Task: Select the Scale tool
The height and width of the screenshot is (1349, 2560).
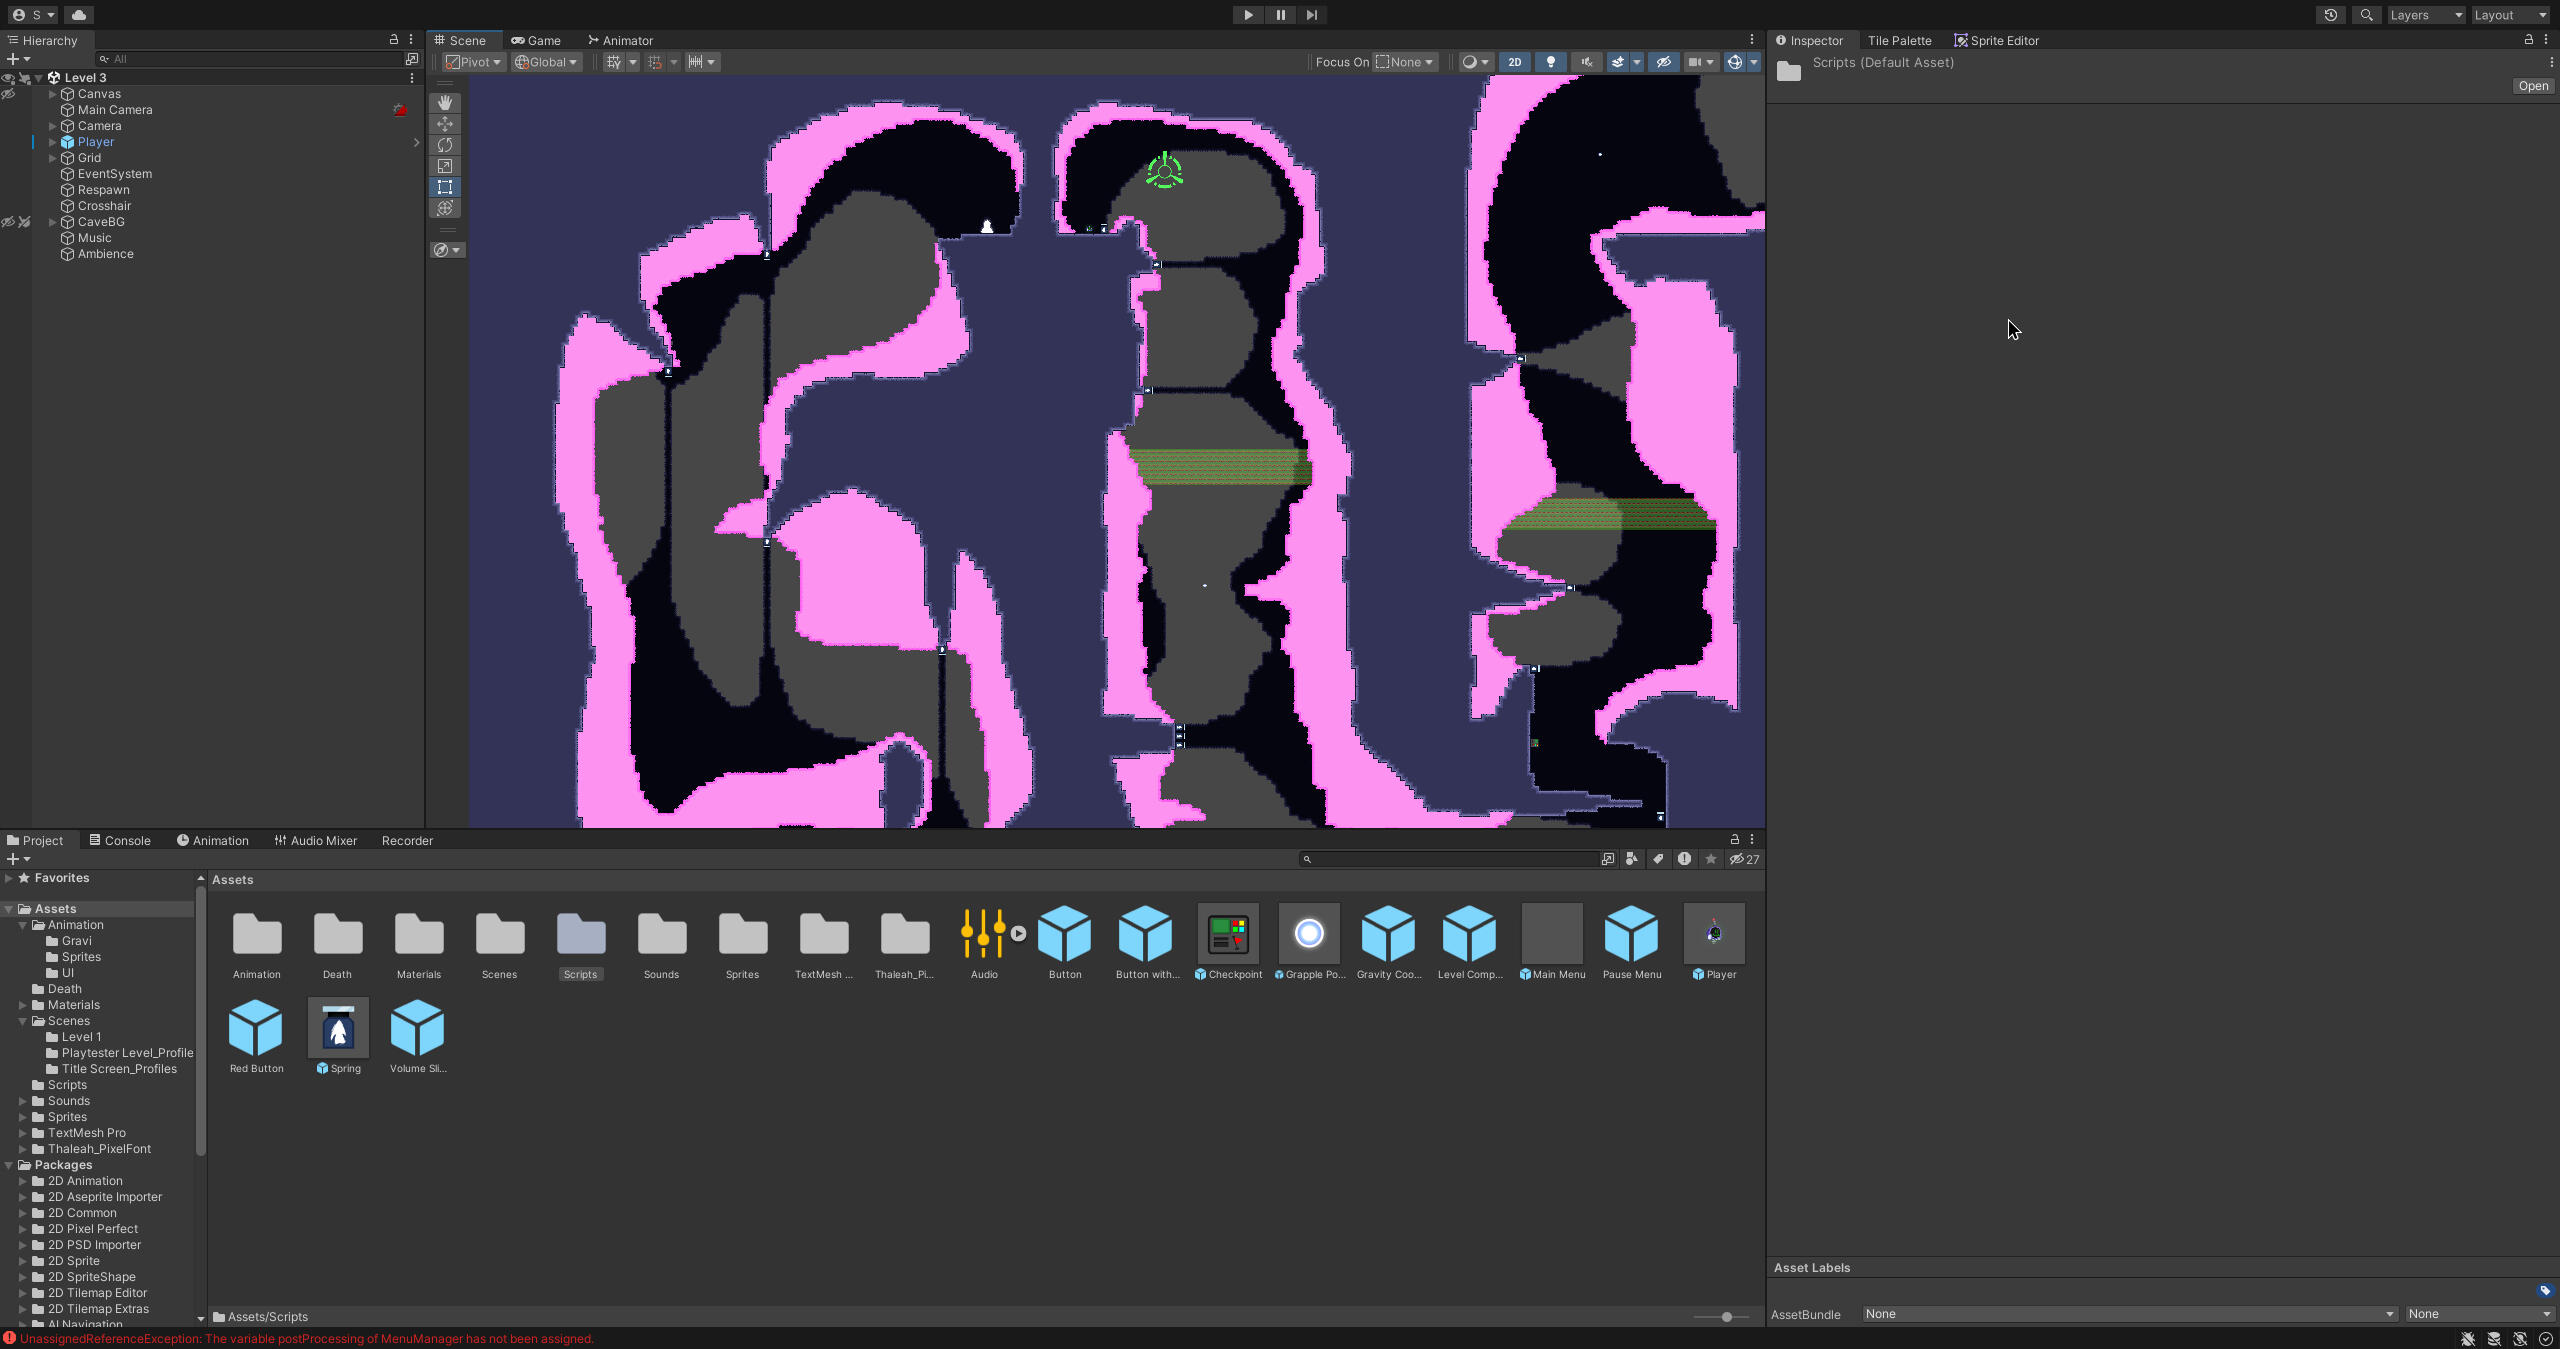Action: (445, 166)
